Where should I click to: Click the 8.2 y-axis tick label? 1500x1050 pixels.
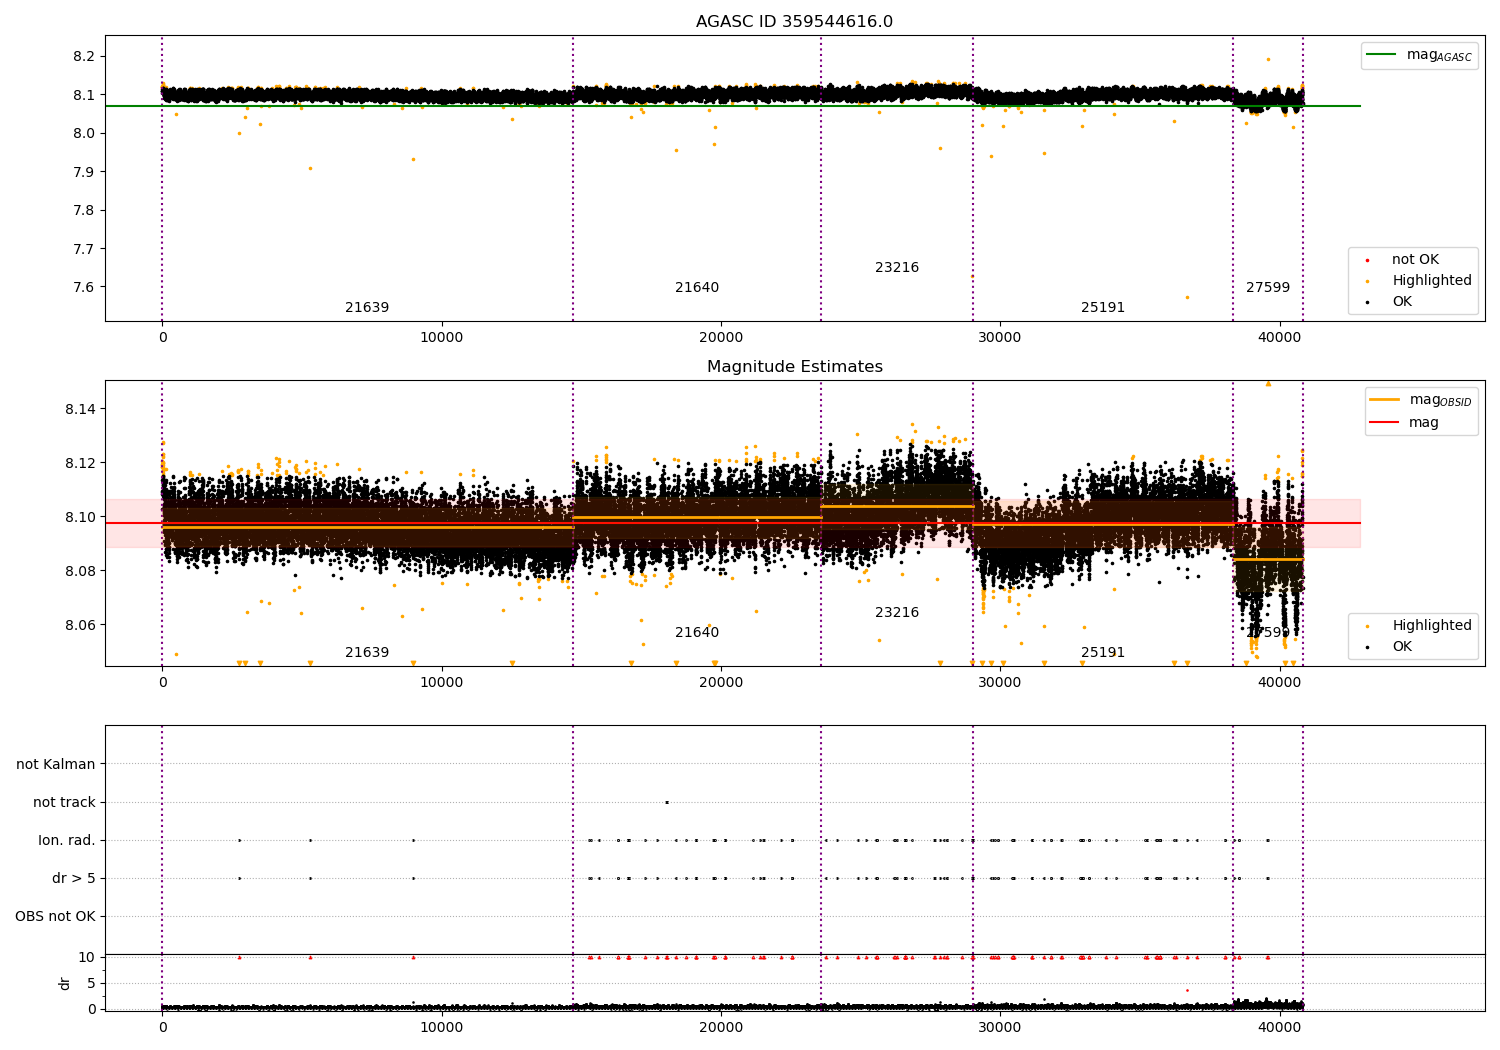pos(84,57)
